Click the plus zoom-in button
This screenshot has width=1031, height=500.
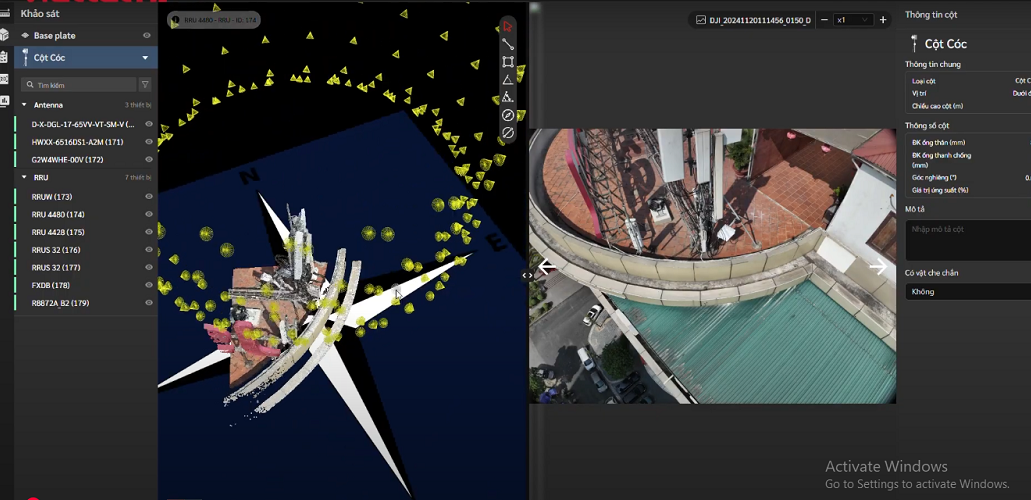883,20
